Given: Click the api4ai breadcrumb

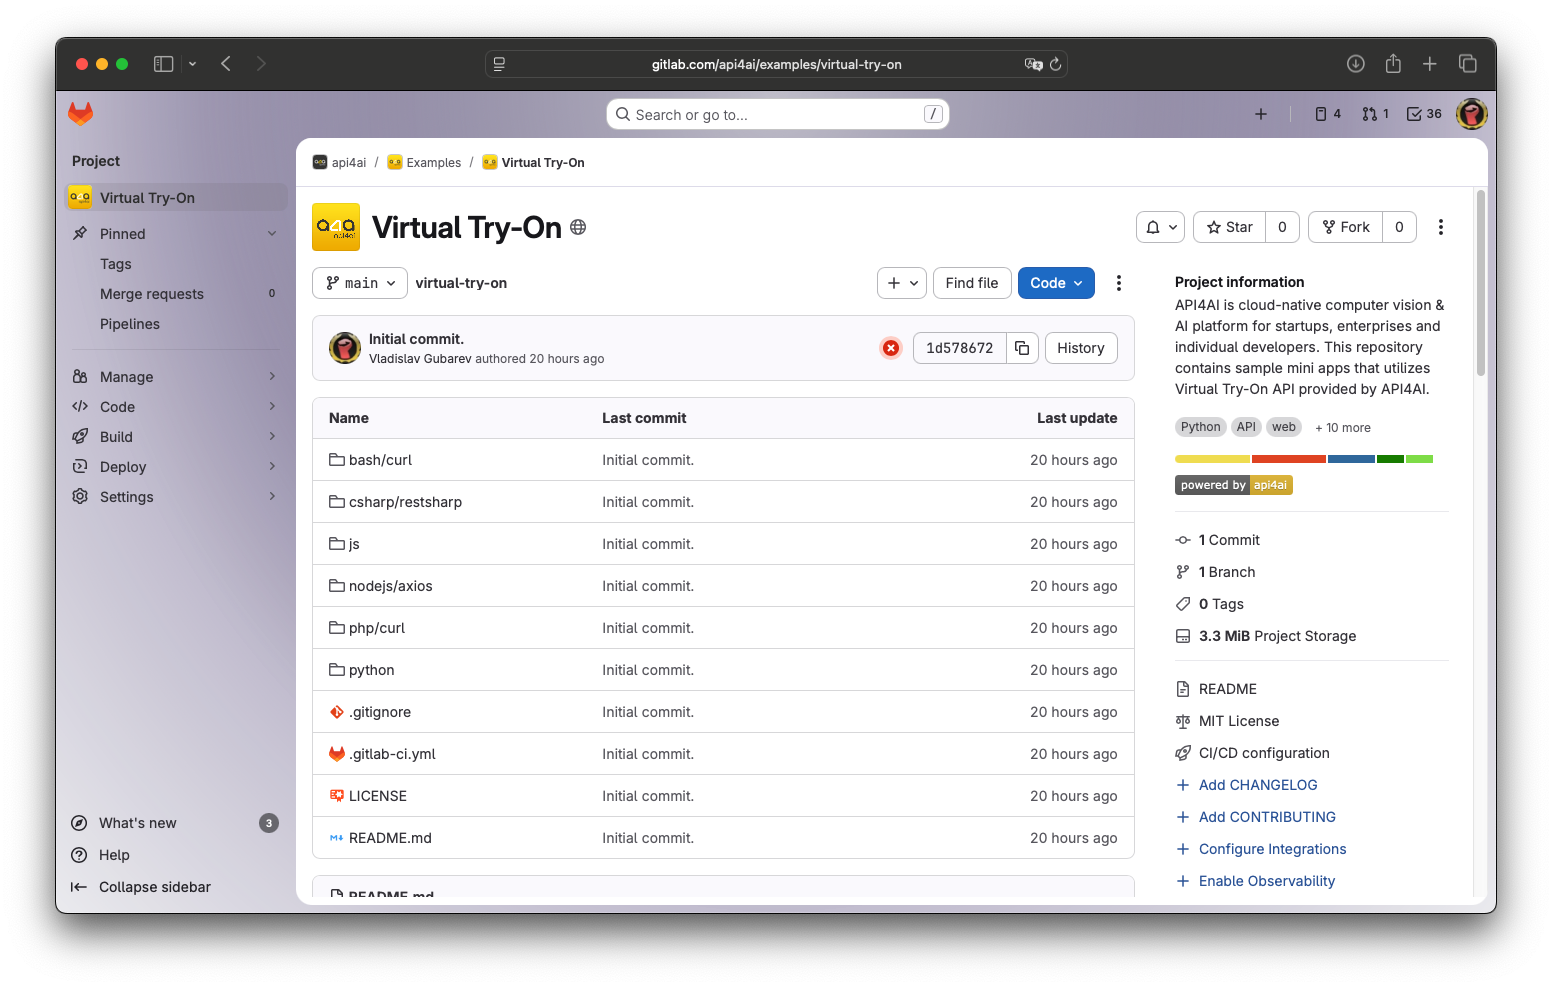Looking at the screenshot, I should pyautogui.click(x=340, y=163).
